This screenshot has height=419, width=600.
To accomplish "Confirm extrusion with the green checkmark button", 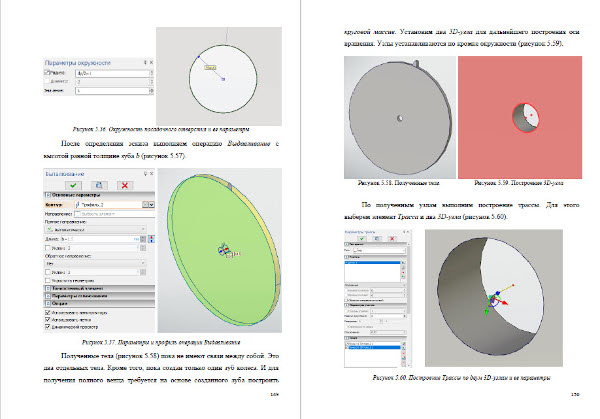I will [x=73, y=185].
